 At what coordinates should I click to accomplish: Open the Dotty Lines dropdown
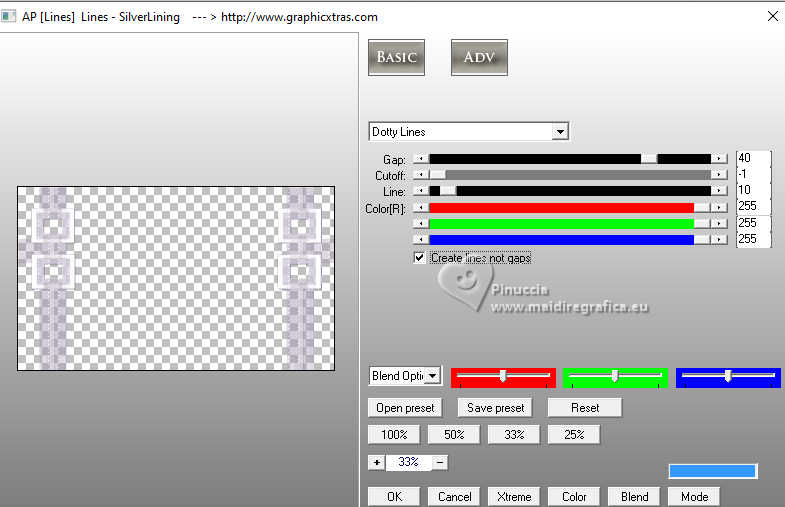tap(560, 132)
